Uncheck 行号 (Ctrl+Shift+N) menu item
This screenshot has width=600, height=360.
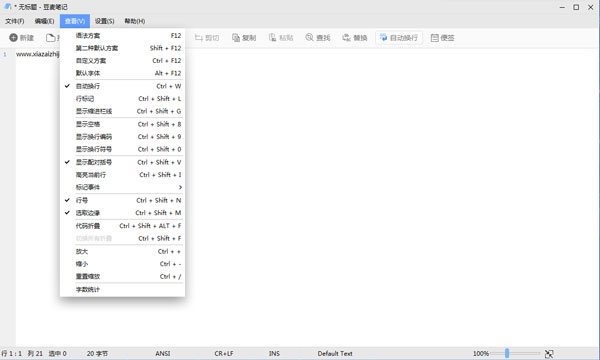pyautogui.click(x=122, y=200)
